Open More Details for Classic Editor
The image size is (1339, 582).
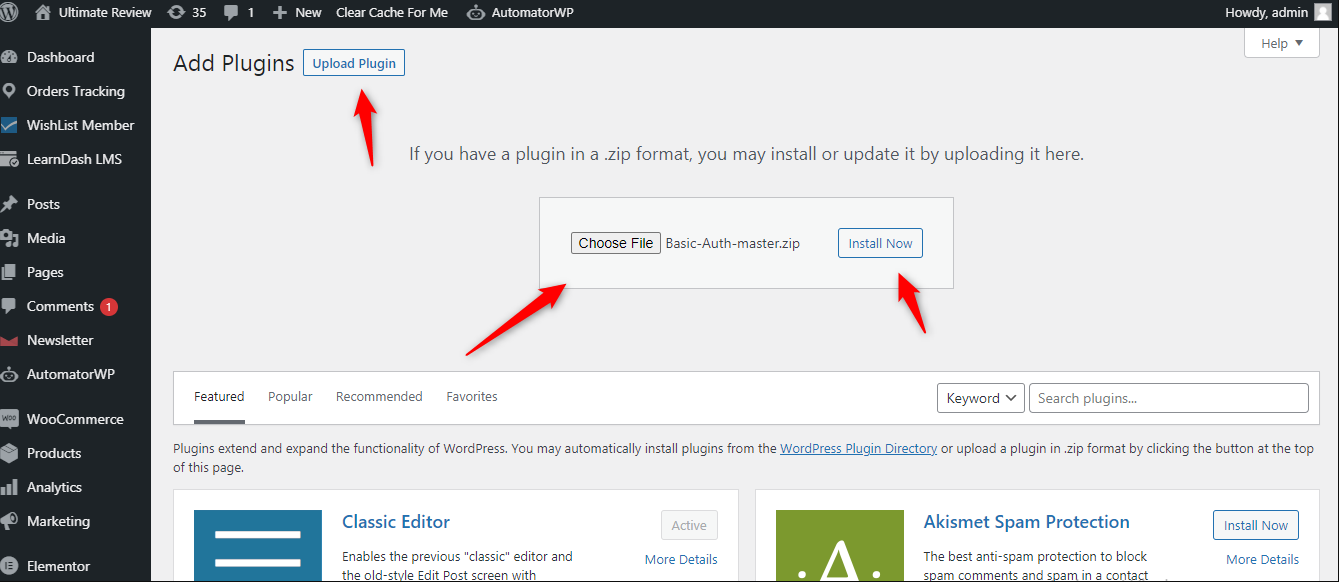(681, 559)
